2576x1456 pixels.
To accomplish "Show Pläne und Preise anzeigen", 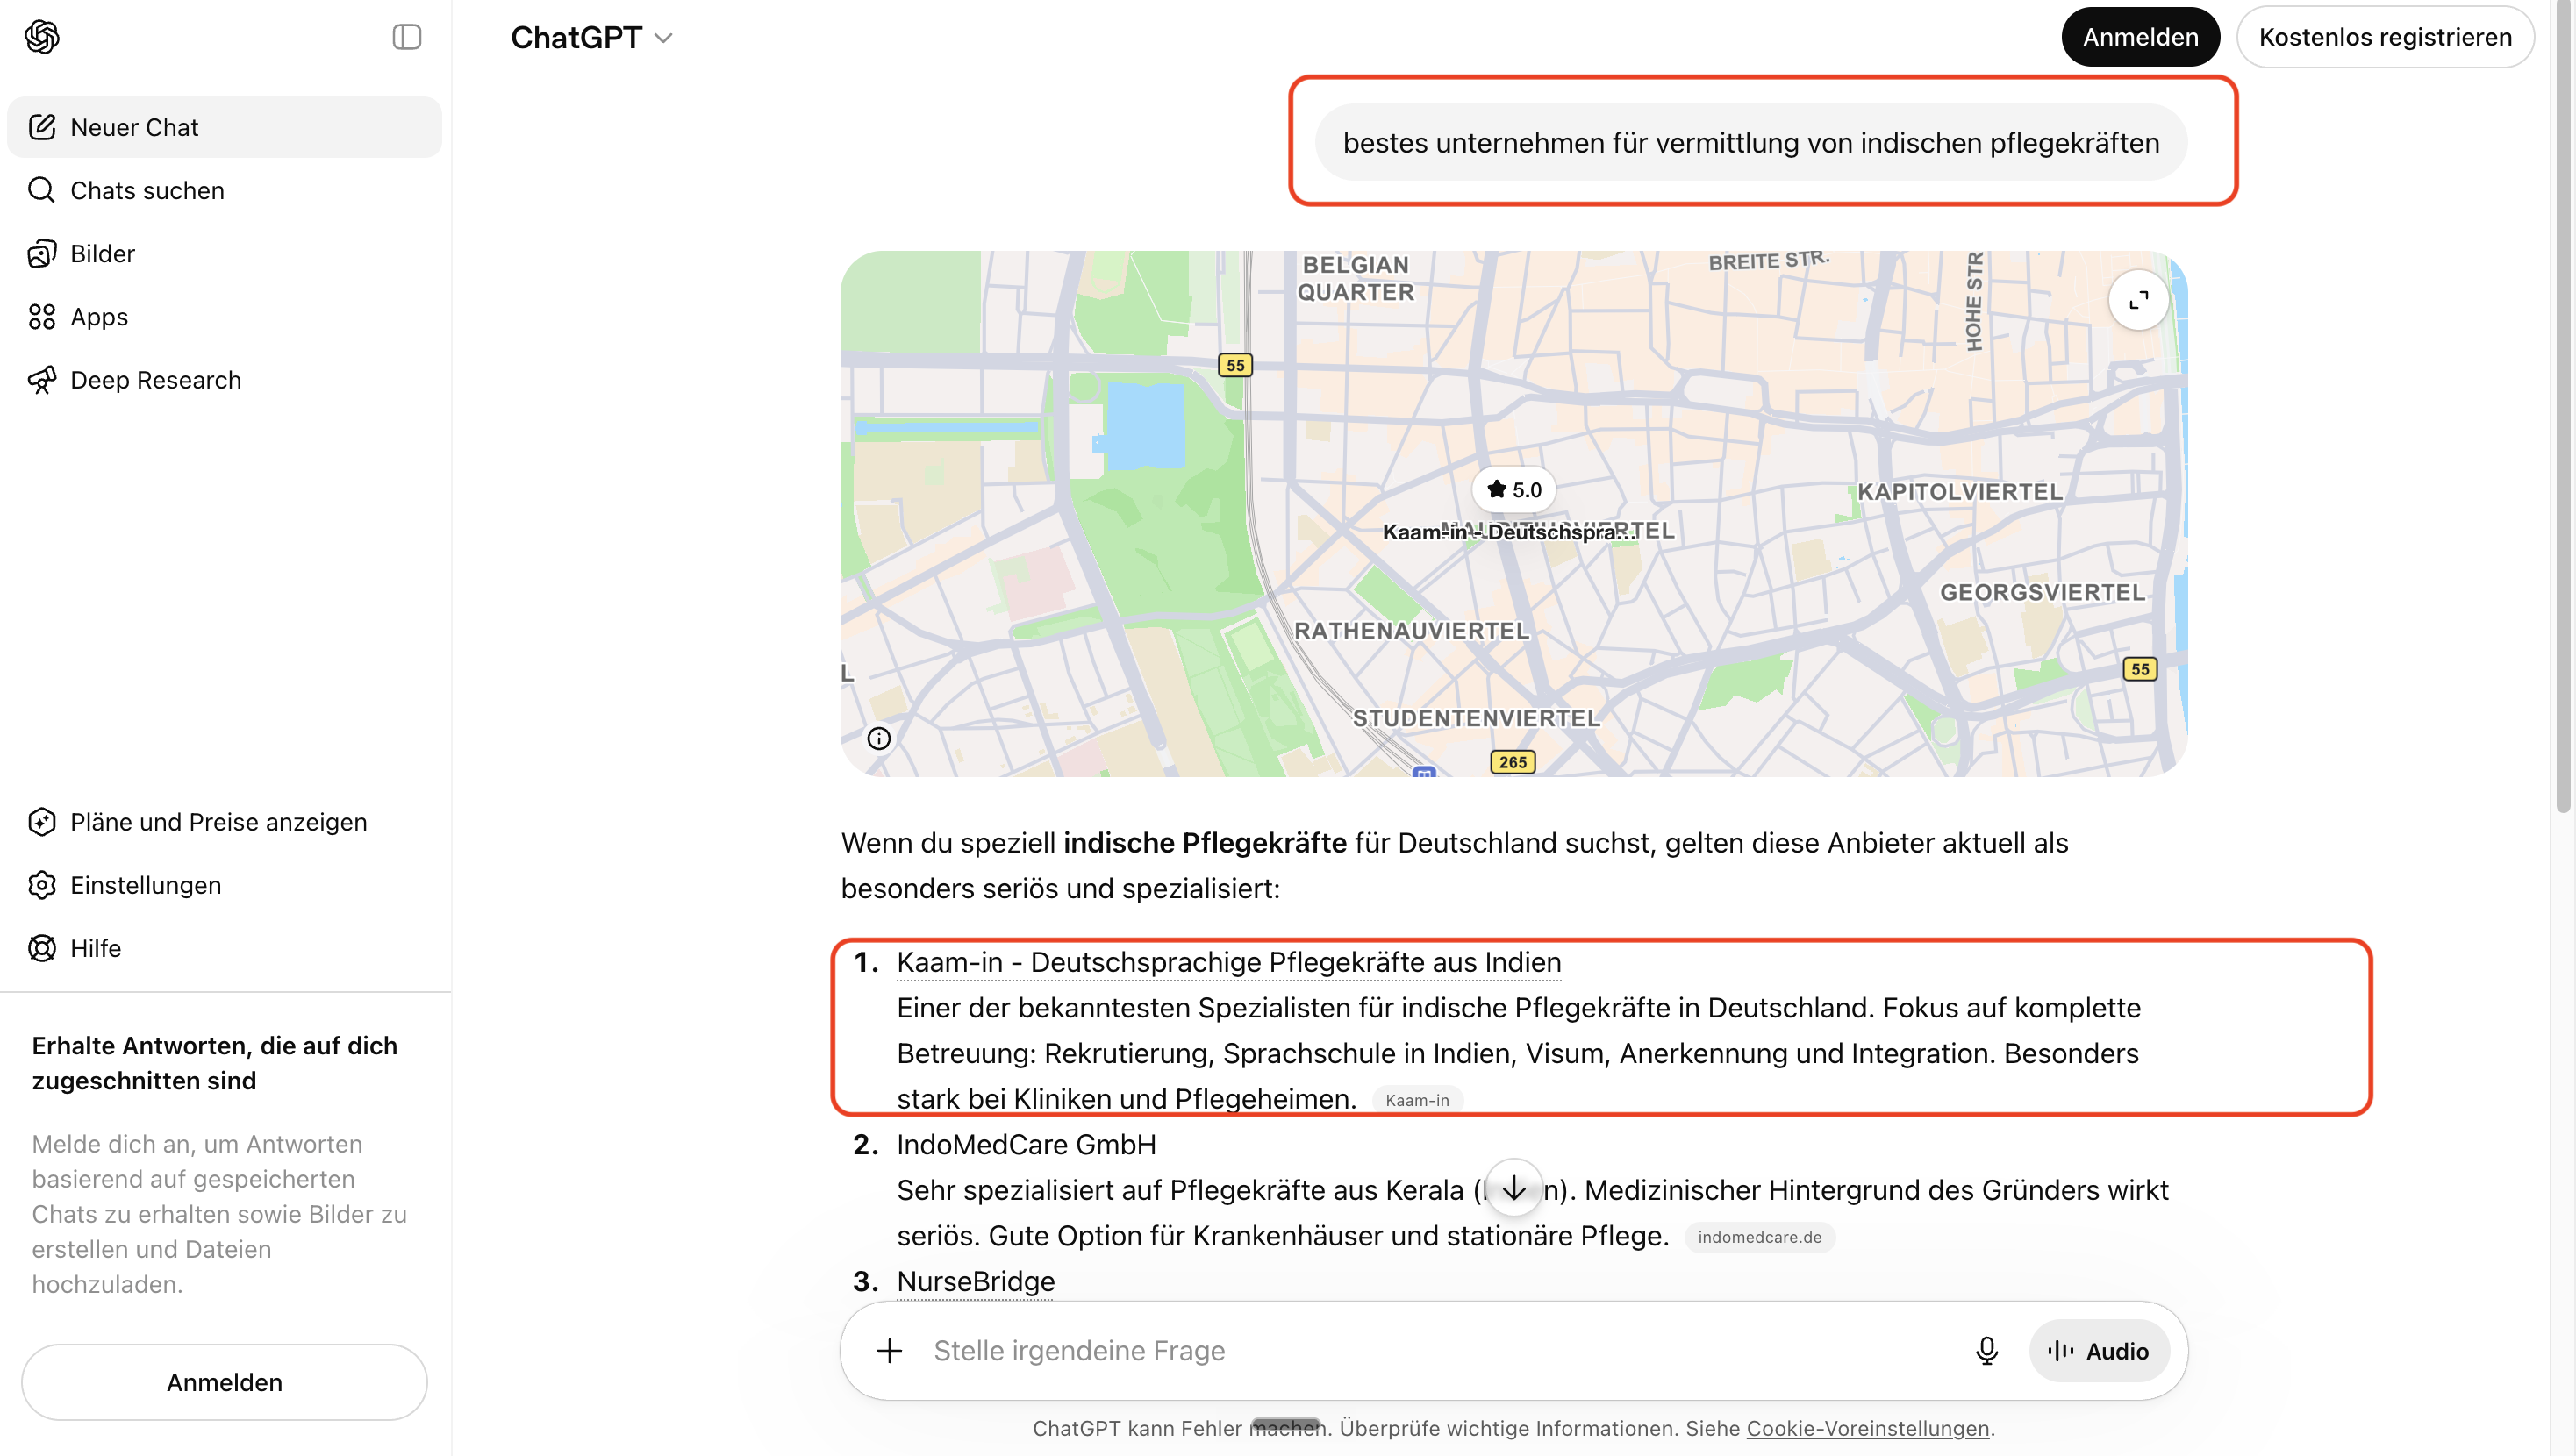I will [x=224, y=822].
